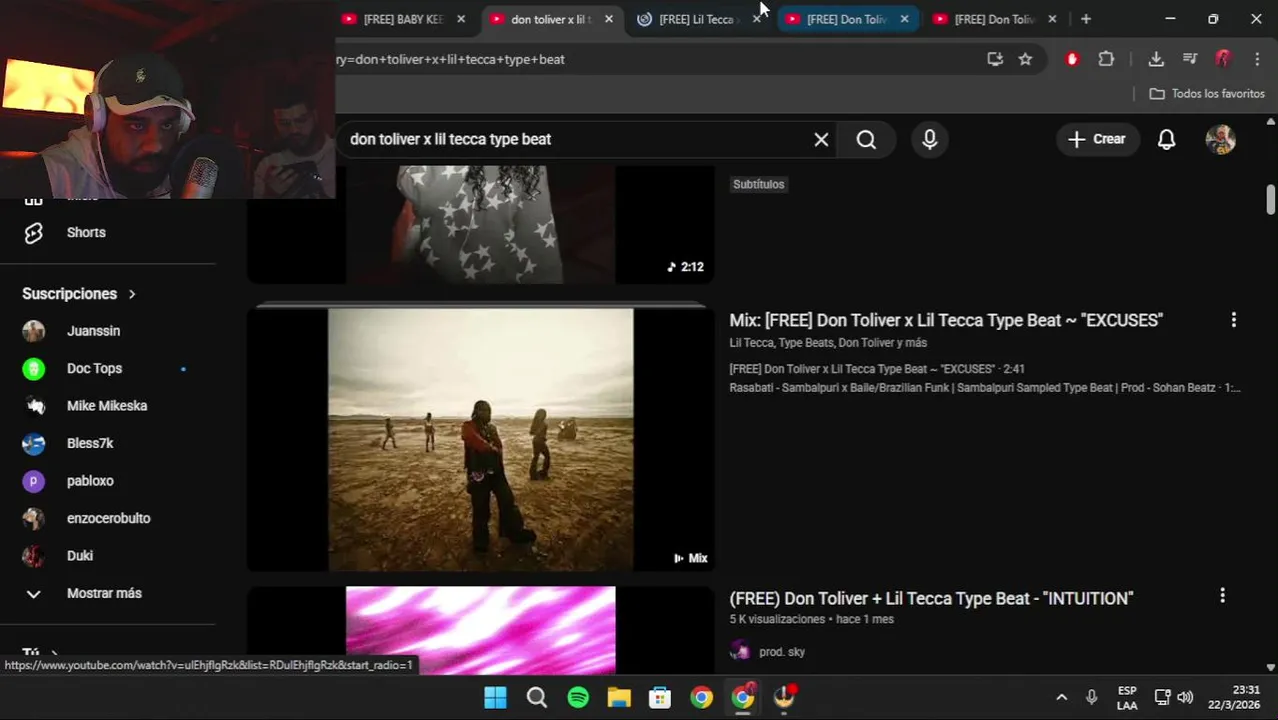Screen dimensions: 1278x720
Task: Open Microsoft Store from the taskbar
Action: click(x=660, y=697)
